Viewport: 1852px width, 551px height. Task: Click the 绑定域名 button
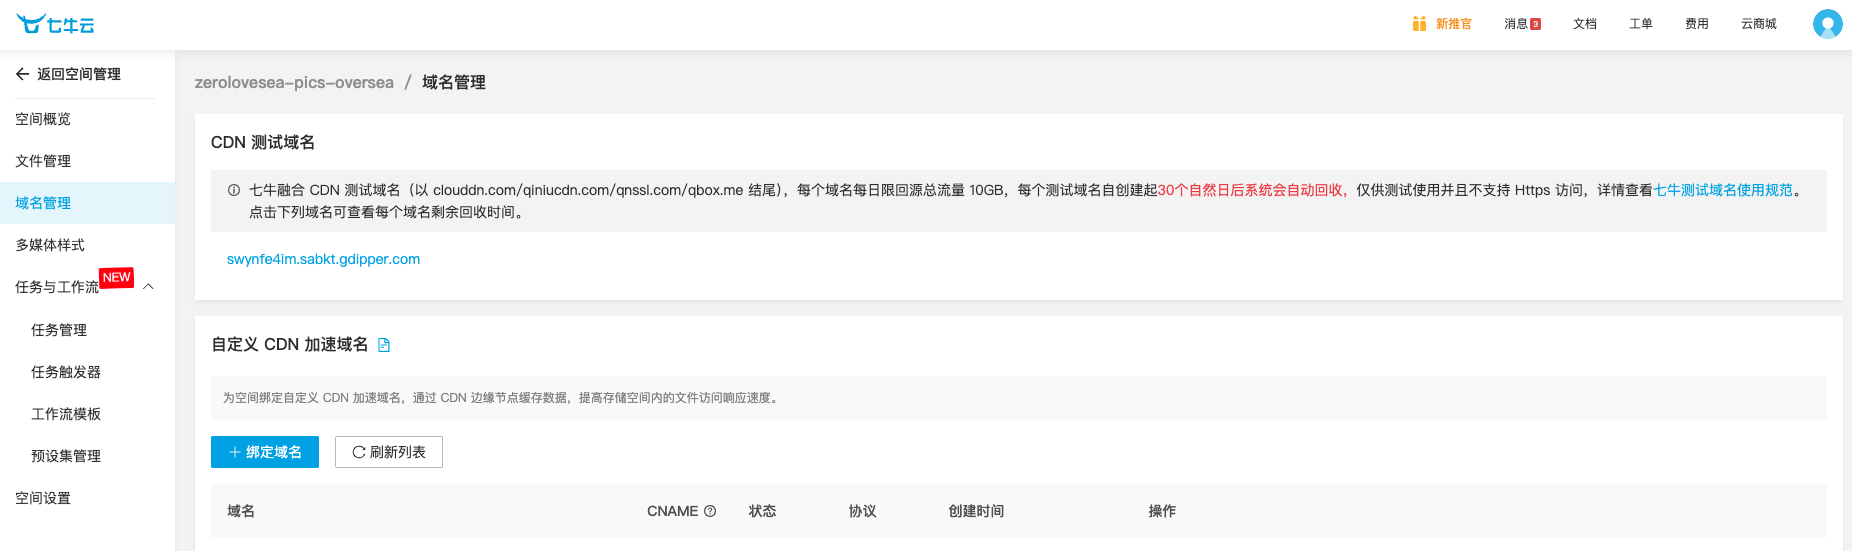tap(265, 452)
